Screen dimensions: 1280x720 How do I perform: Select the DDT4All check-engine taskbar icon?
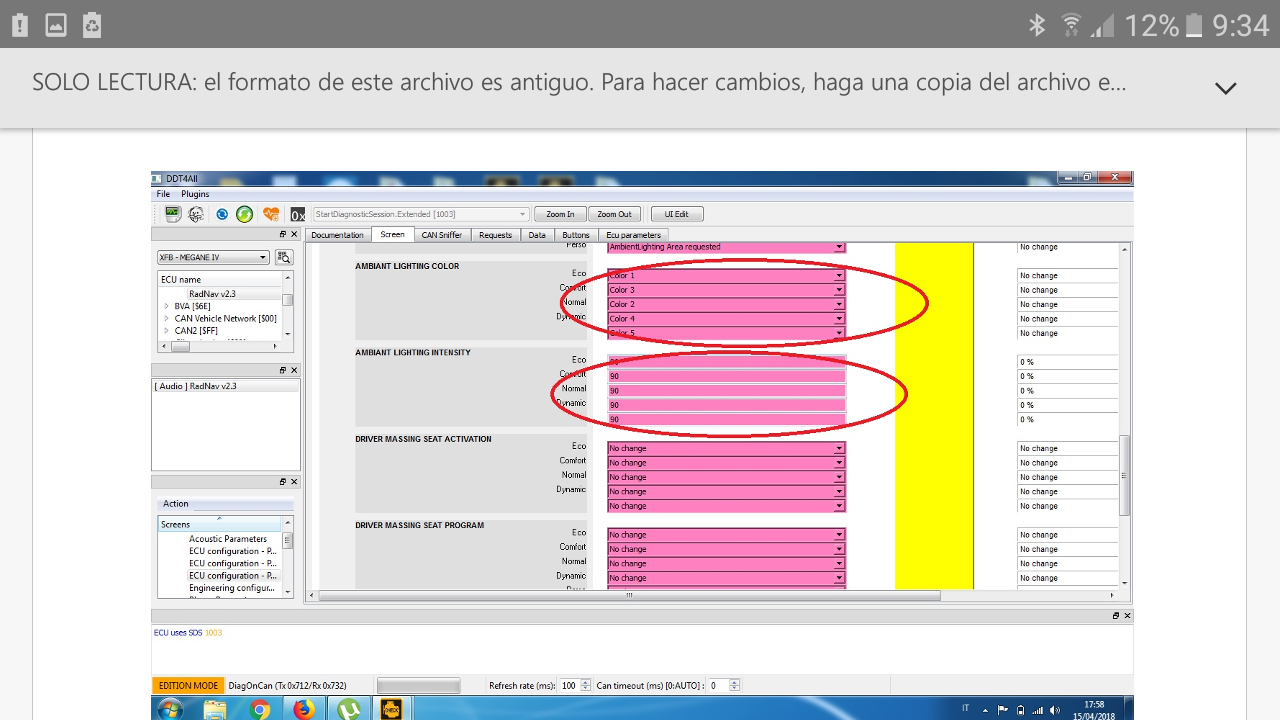coord(391,709)
